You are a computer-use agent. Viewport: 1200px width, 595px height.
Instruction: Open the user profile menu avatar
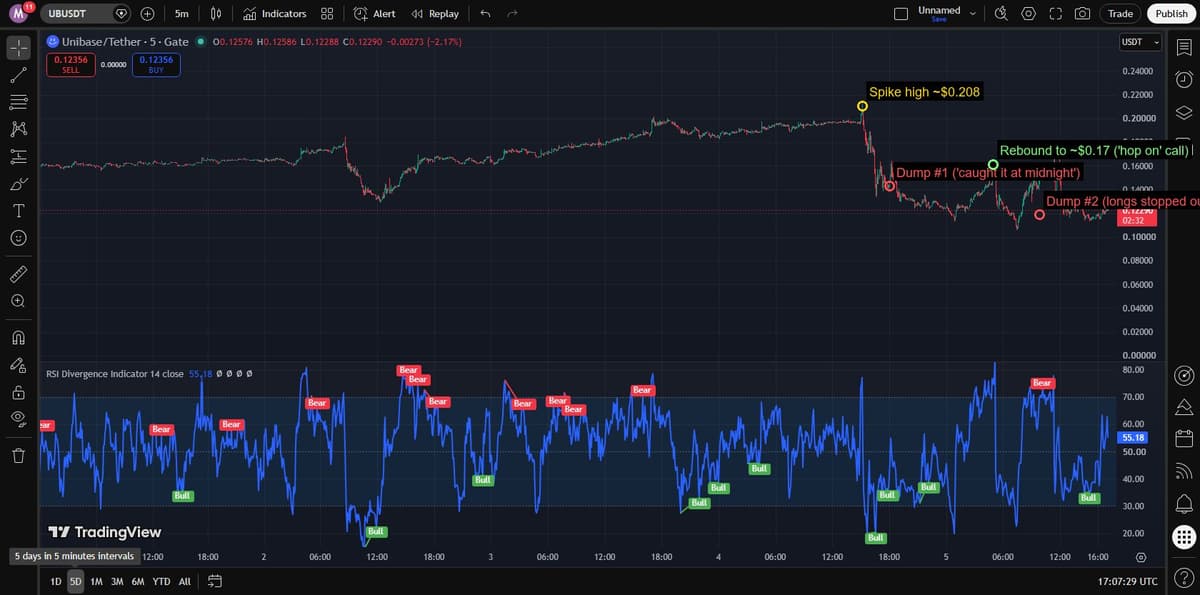[17, 13]
